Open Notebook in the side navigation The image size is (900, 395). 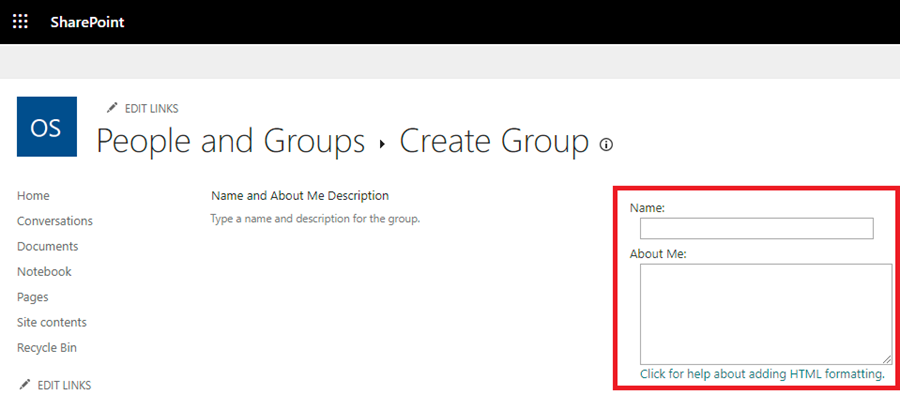(44, 272)
